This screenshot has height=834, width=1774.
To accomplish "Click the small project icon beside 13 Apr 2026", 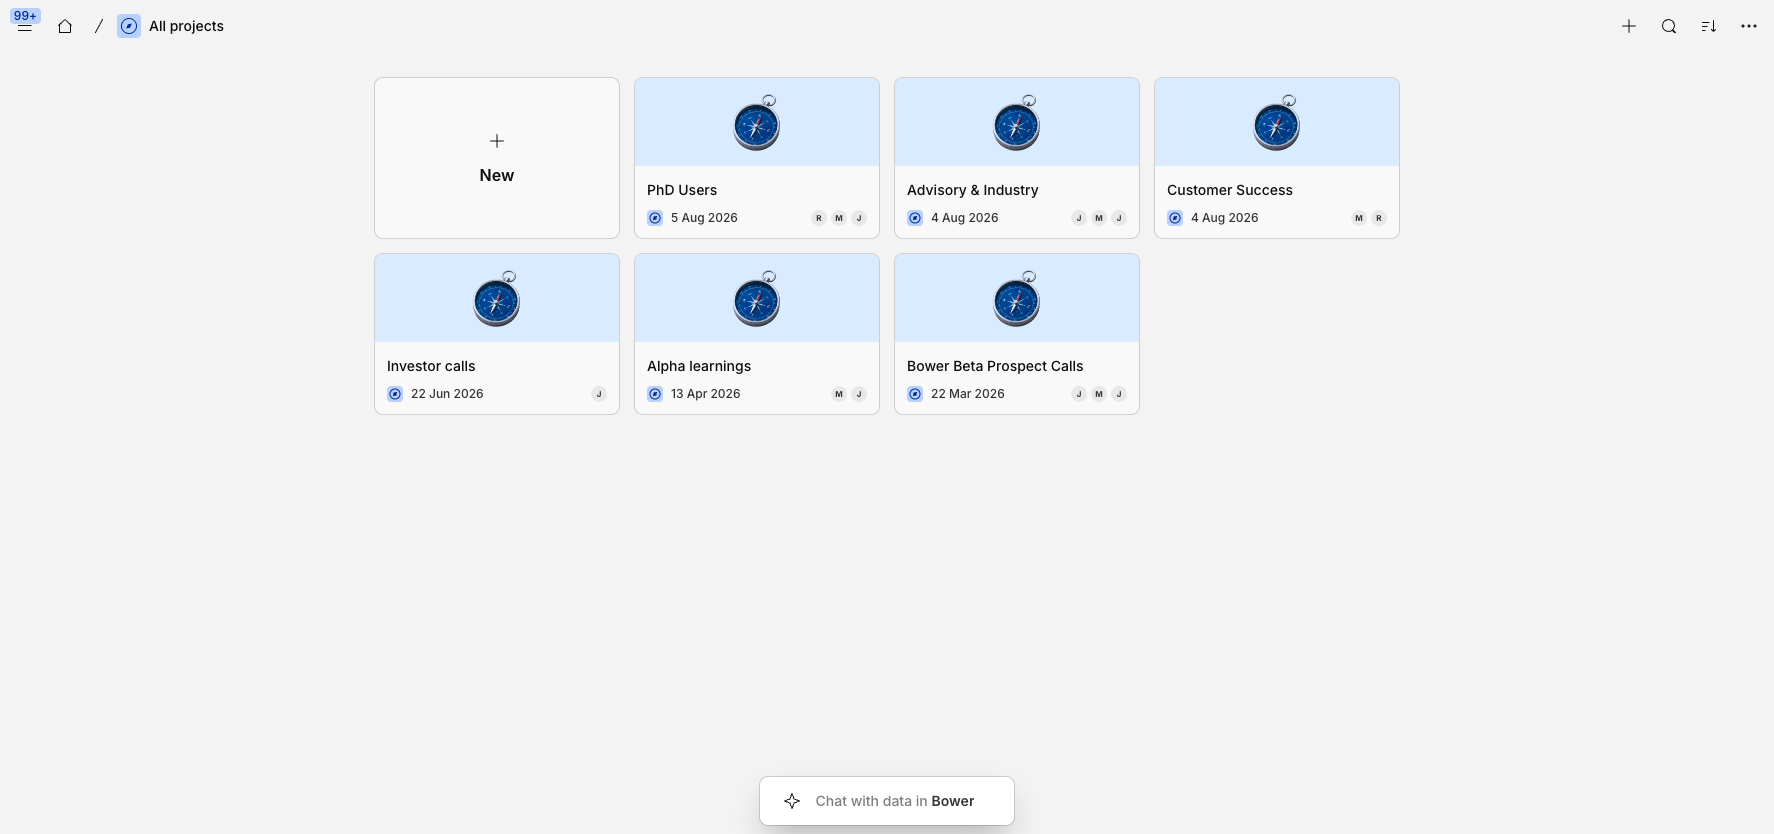I will [x=655, y=394].
